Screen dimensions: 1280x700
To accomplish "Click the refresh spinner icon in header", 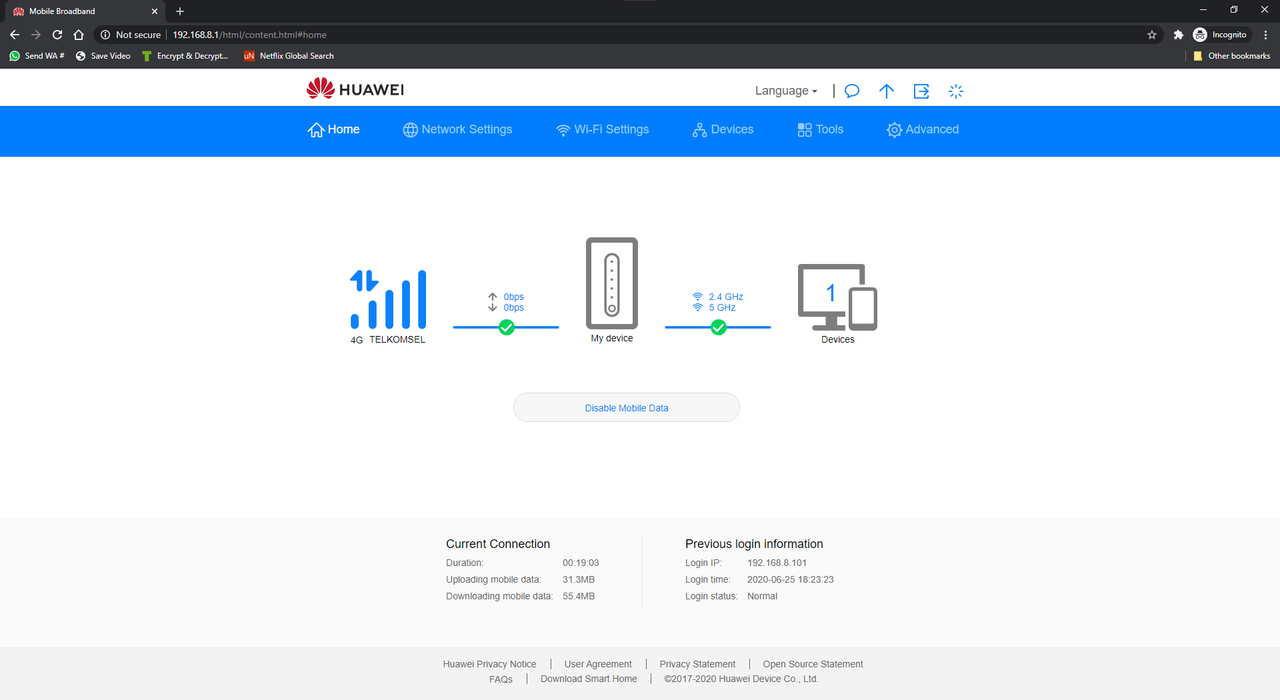I will pos(955,91).
